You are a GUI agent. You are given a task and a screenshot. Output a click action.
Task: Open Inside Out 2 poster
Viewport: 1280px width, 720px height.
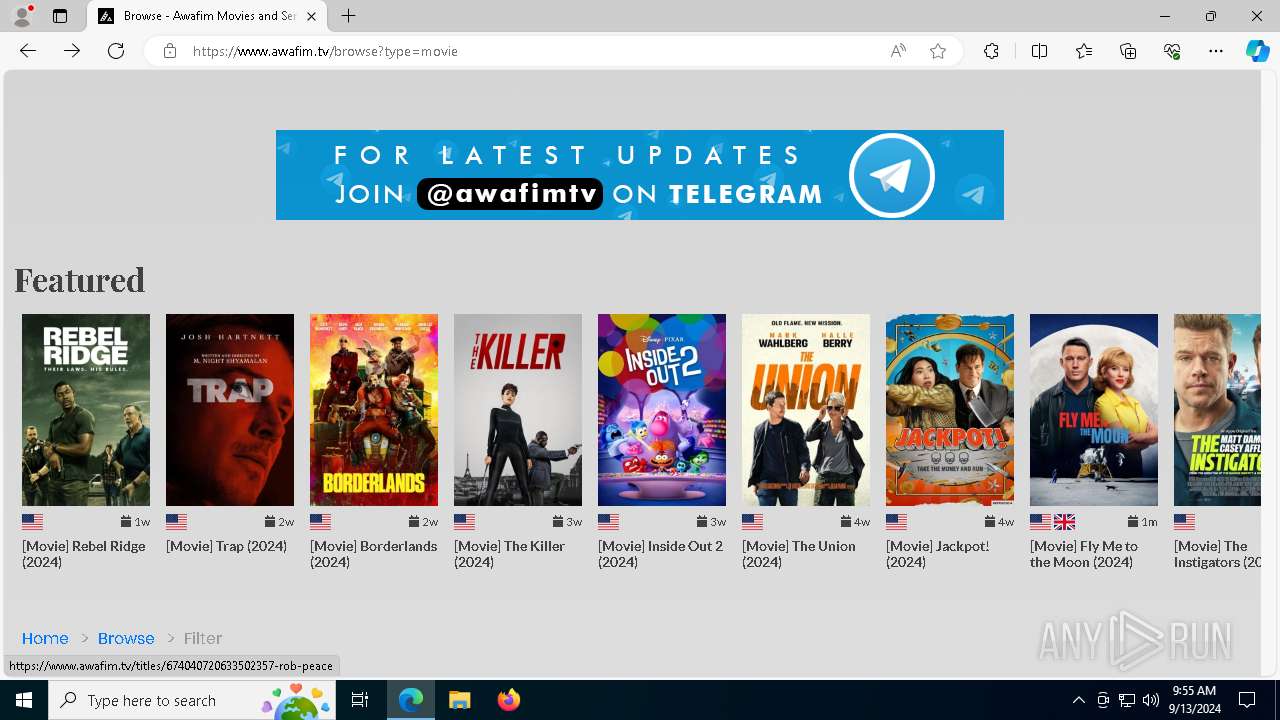coord(662,410)
